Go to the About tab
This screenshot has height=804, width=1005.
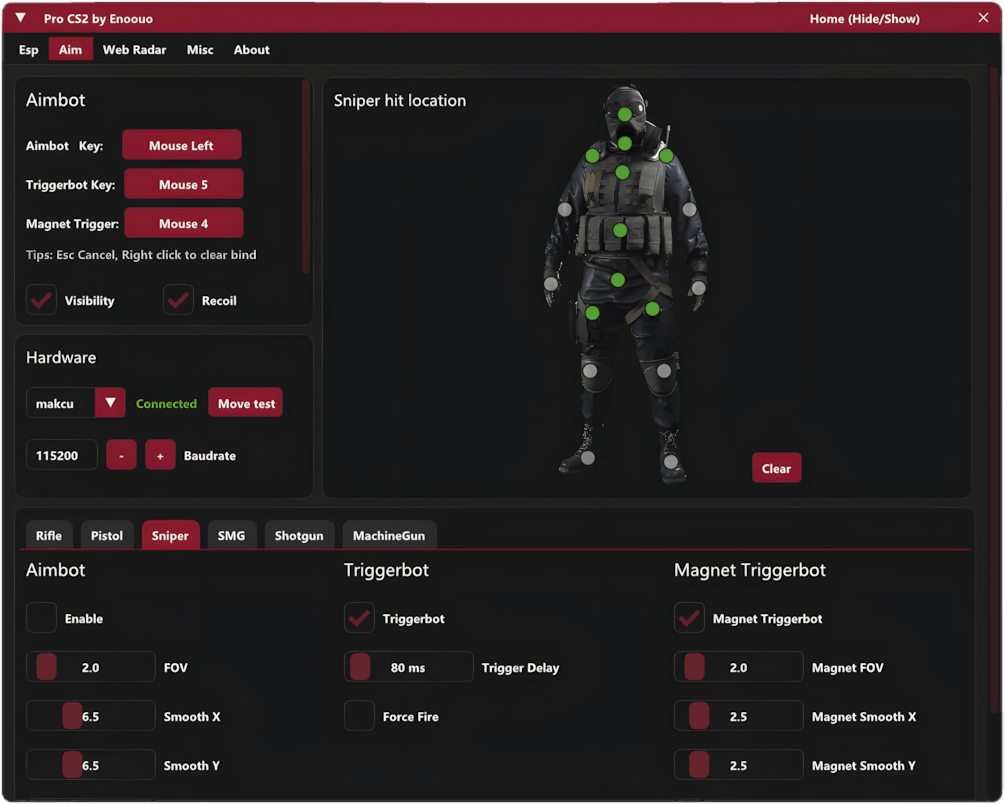coord(251,49)
